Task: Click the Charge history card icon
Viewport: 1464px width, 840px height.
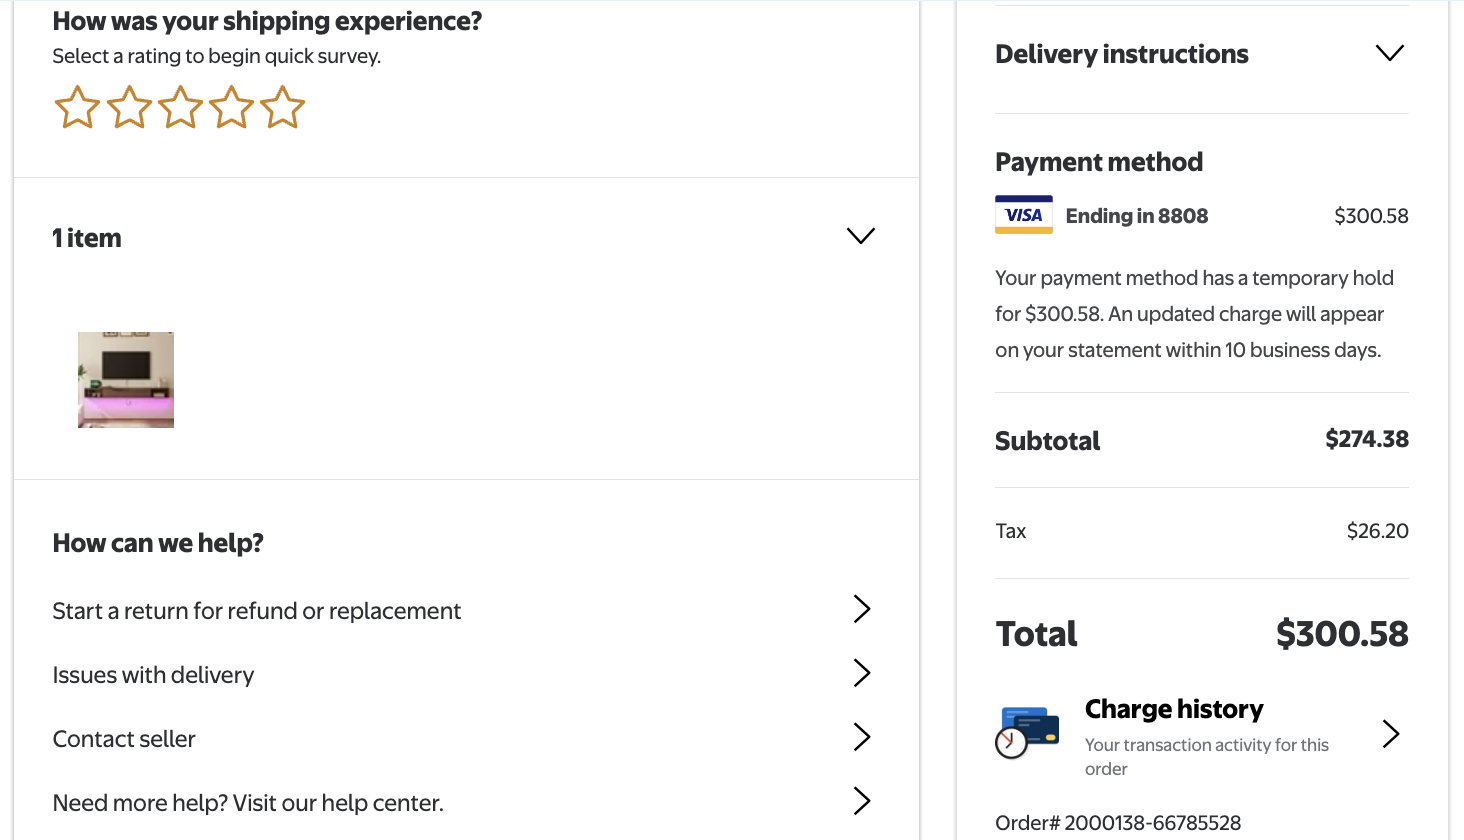Action: coord(1027,732)
